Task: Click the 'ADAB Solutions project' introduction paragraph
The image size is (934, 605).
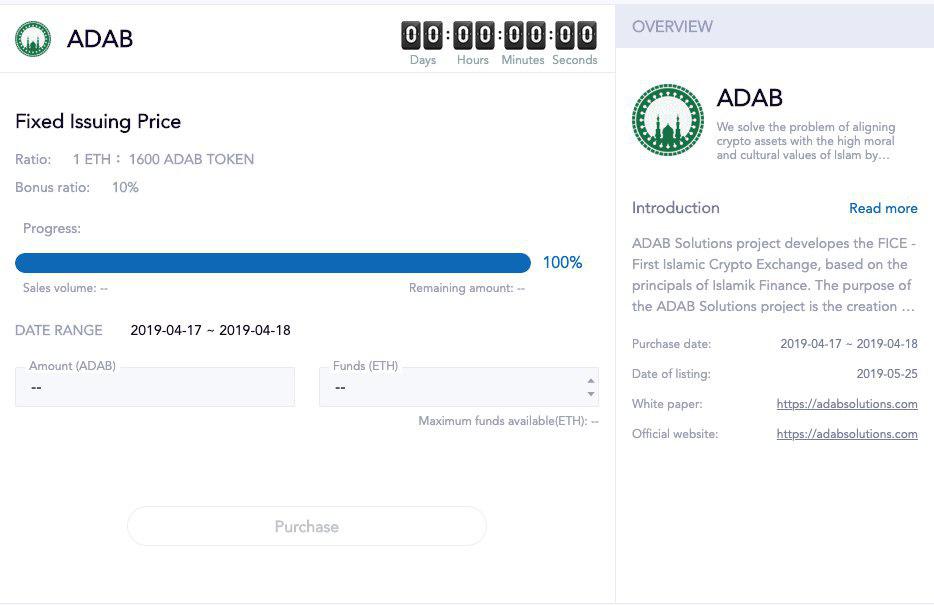Action: [774, 275]
